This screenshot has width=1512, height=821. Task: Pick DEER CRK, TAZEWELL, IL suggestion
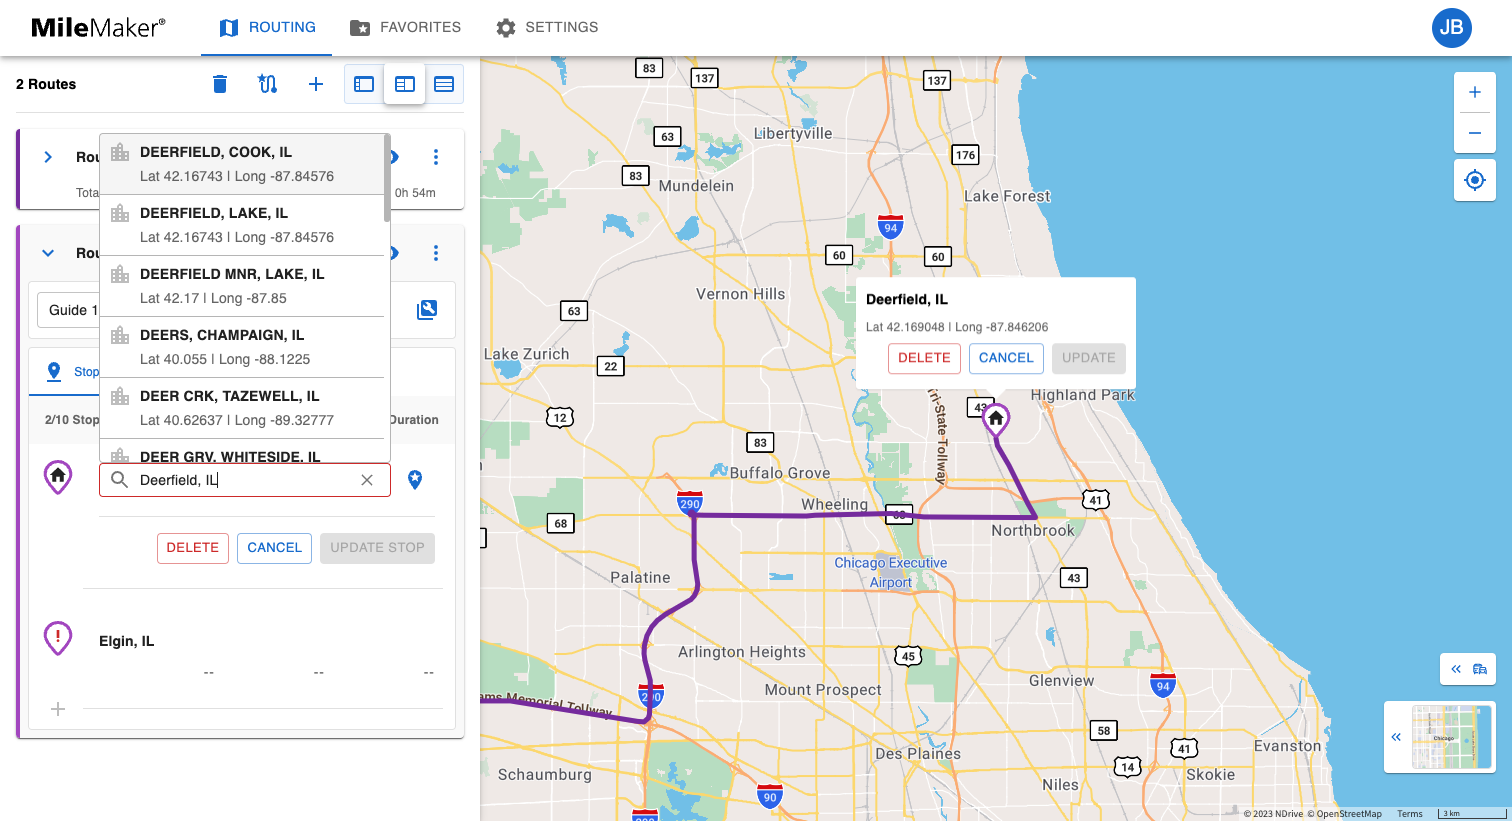[x=243, y=408]
